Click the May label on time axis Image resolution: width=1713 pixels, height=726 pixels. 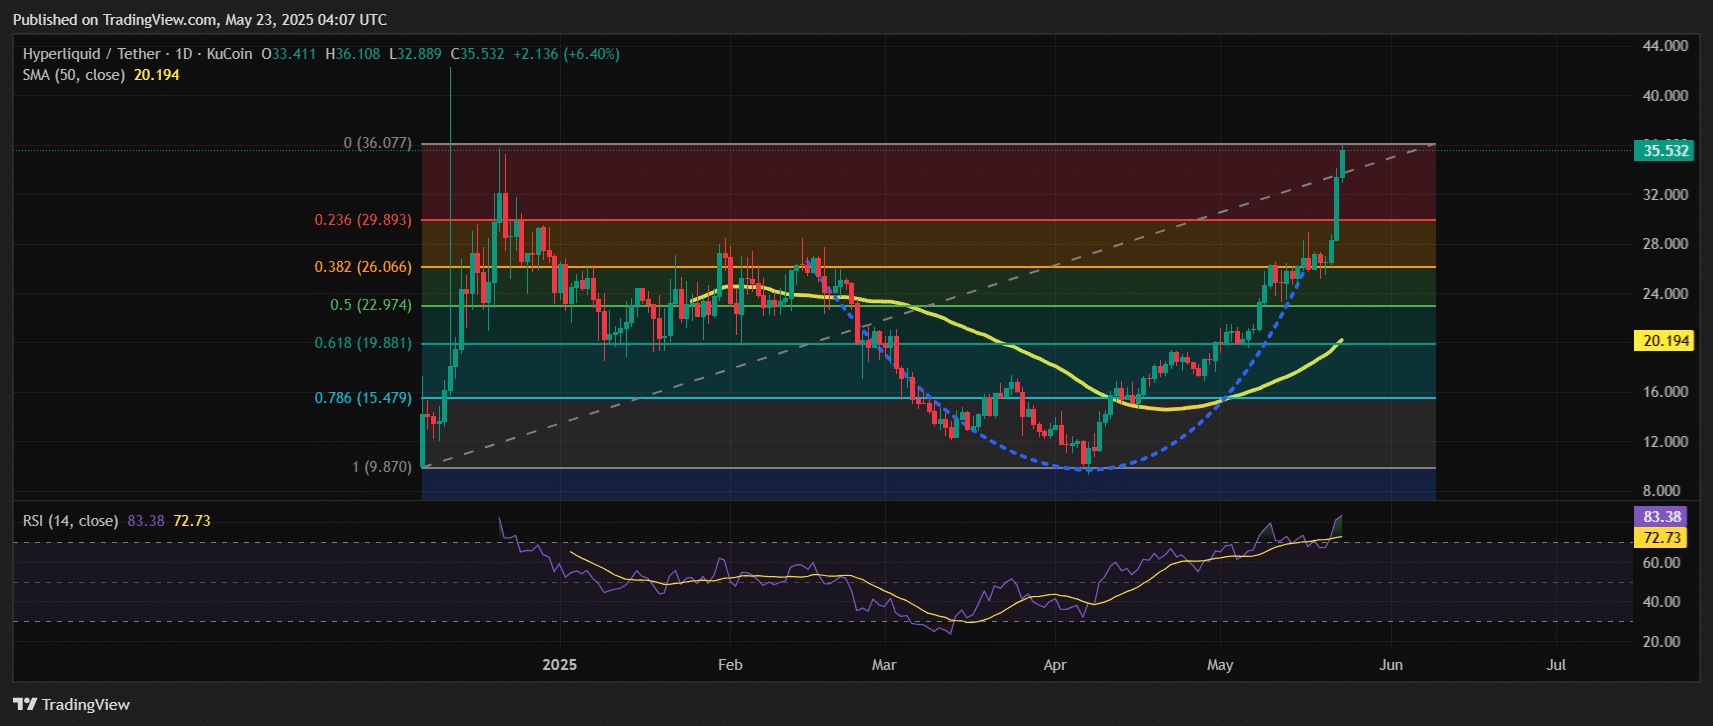[1220, 665]
